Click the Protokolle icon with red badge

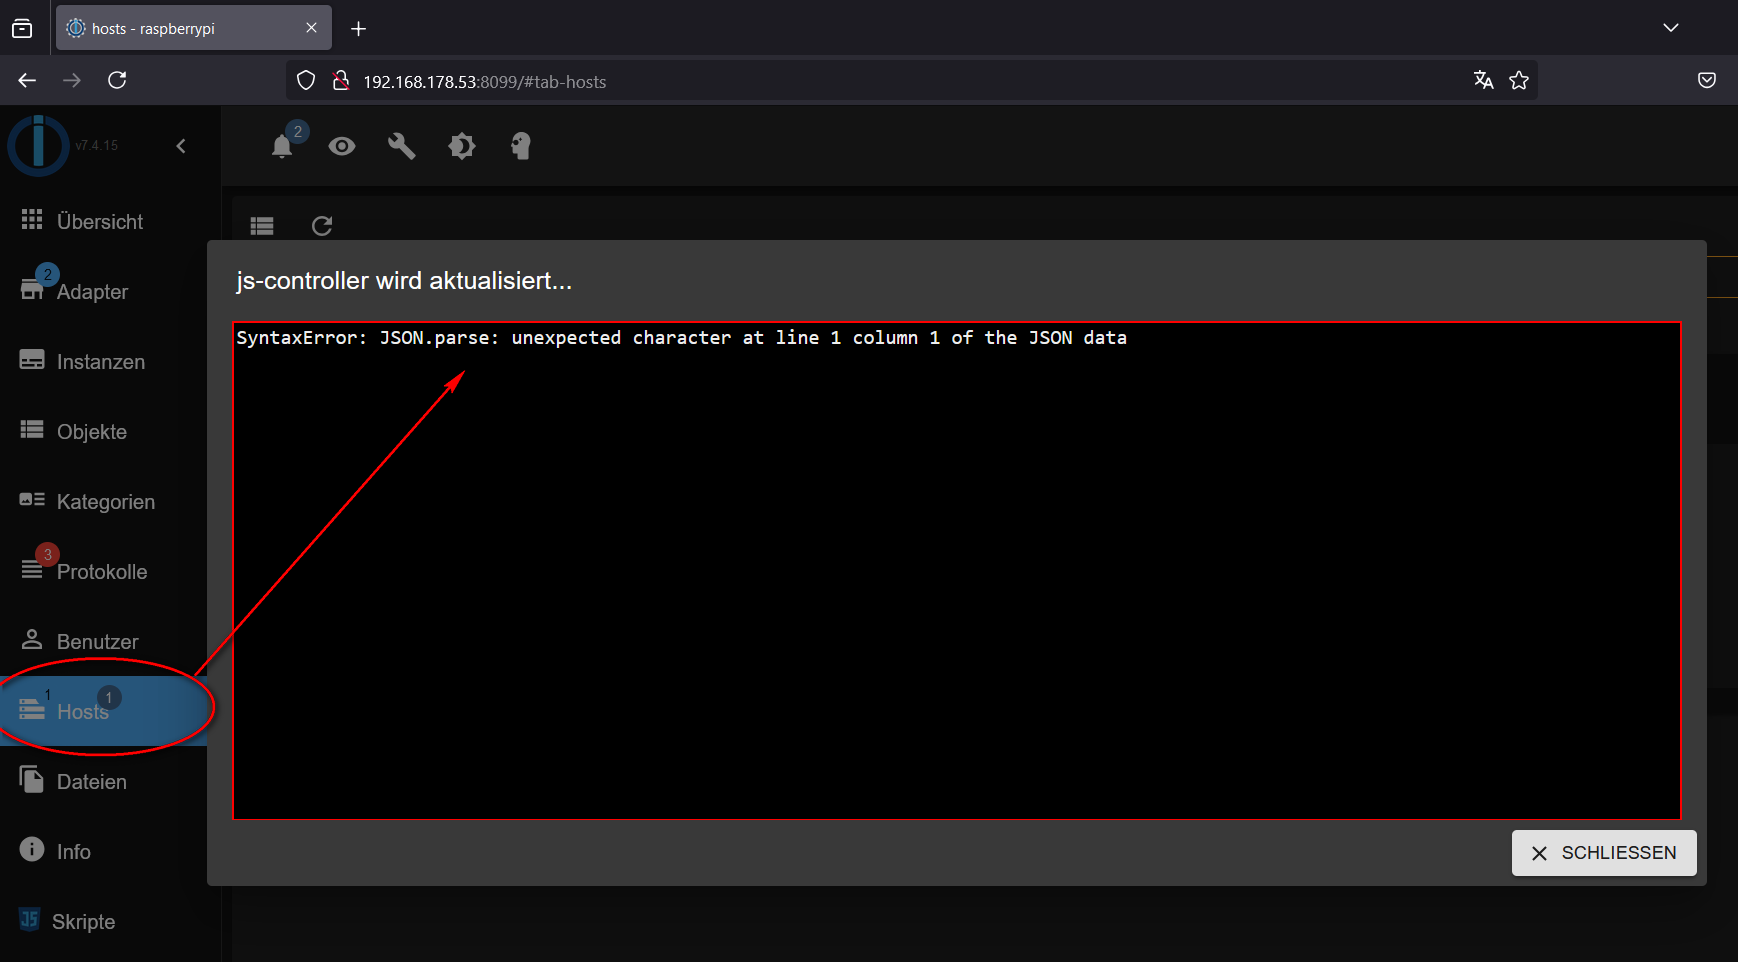(32, 569)
